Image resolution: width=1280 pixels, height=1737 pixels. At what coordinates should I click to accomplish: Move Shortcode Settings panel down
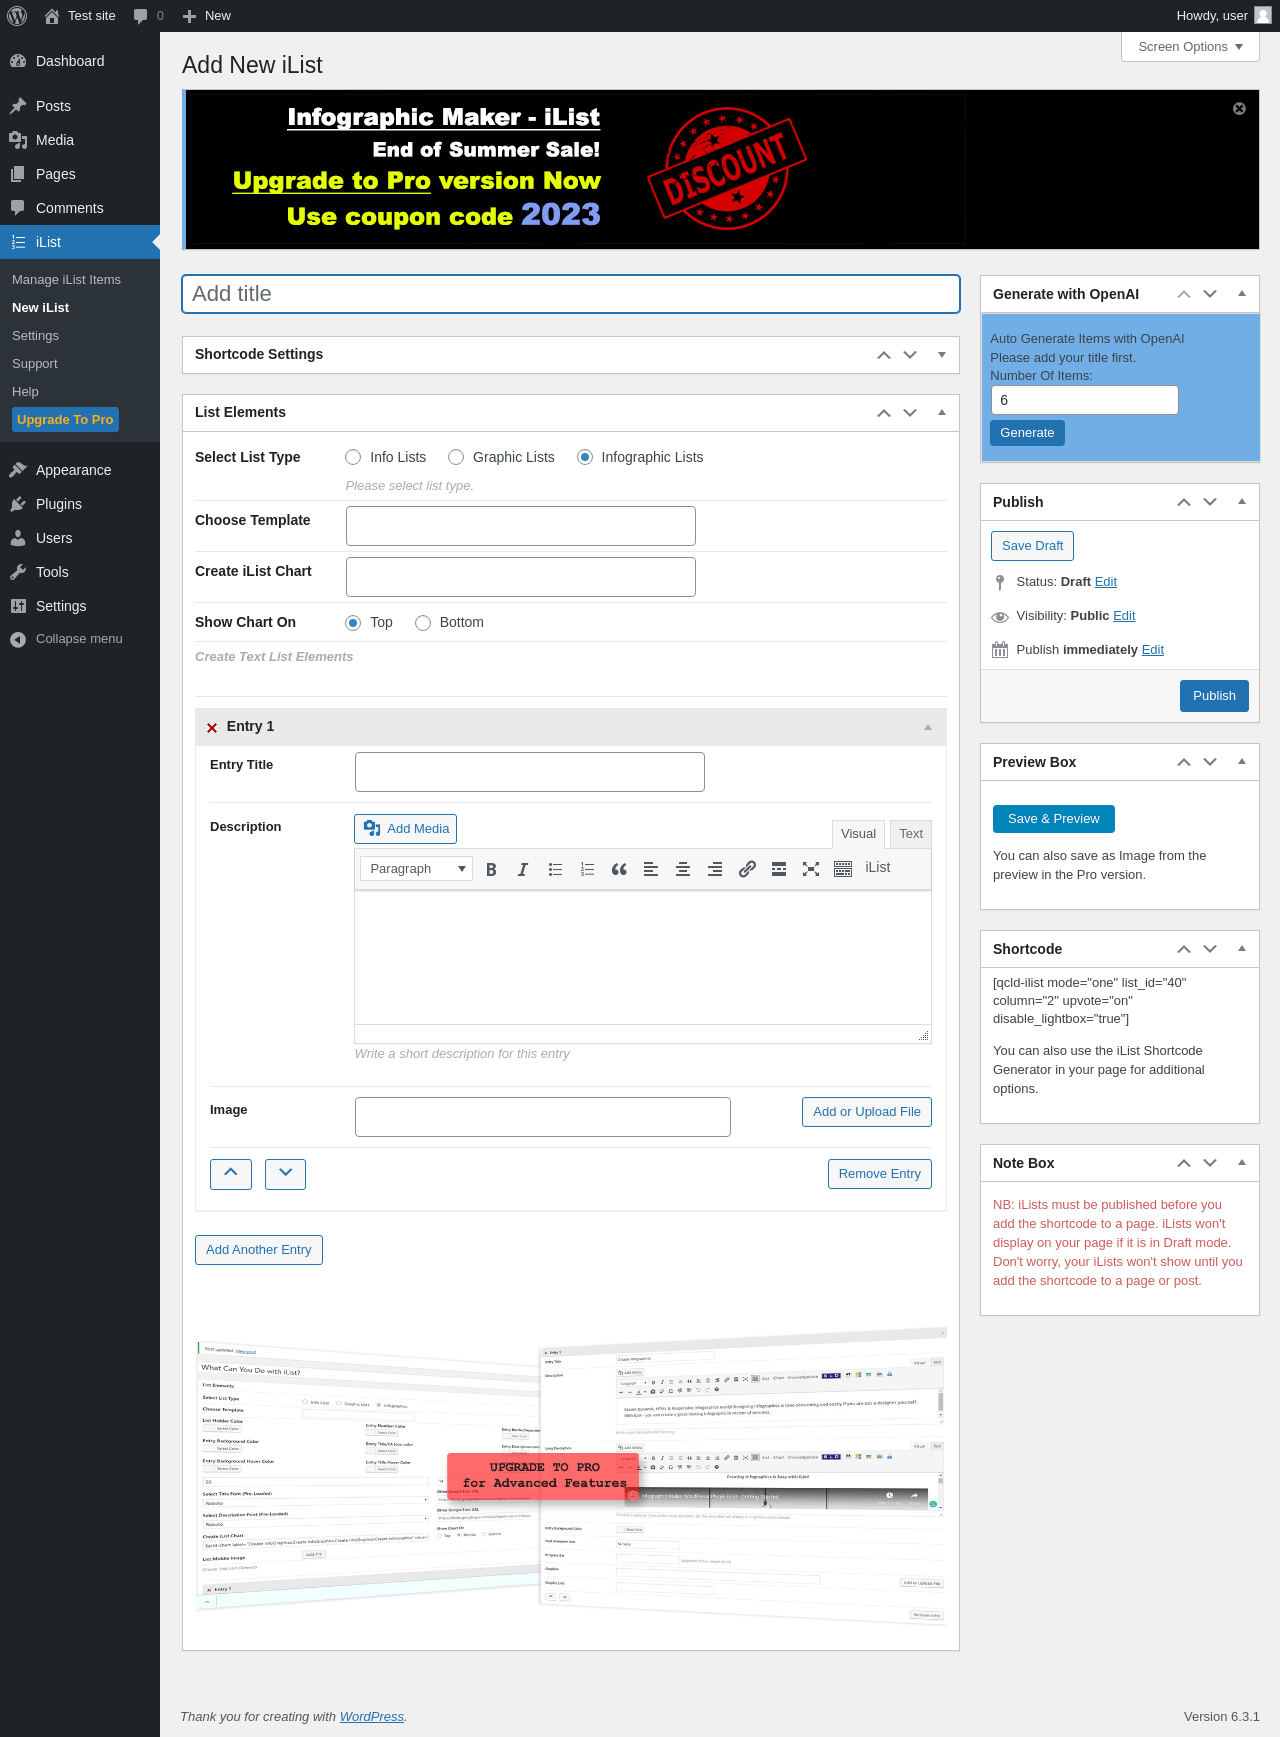910,355
